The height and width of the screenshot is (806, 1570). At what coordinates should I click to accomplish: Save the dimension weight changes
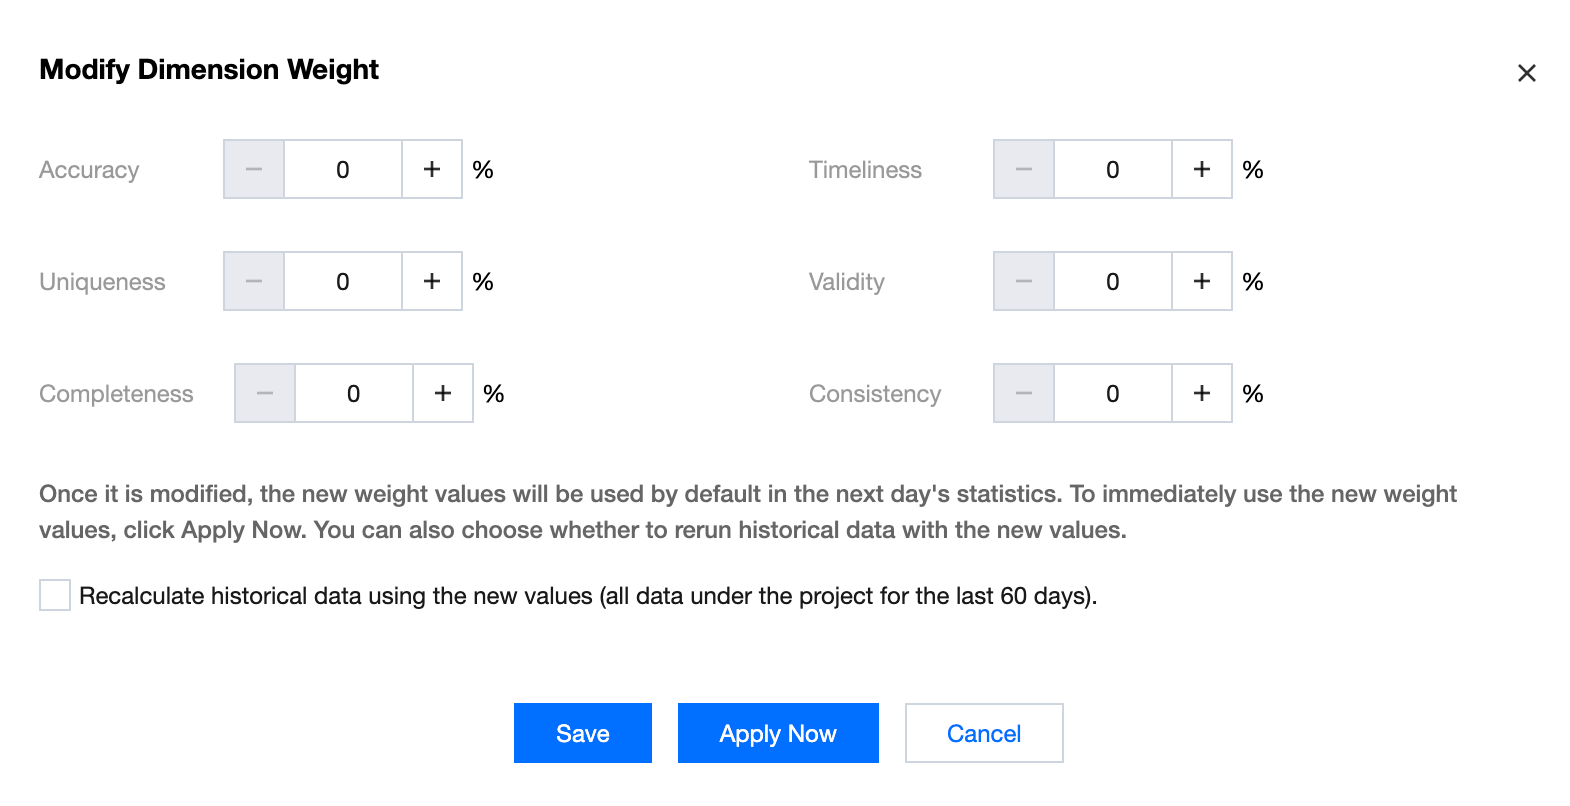click(583, 733)
